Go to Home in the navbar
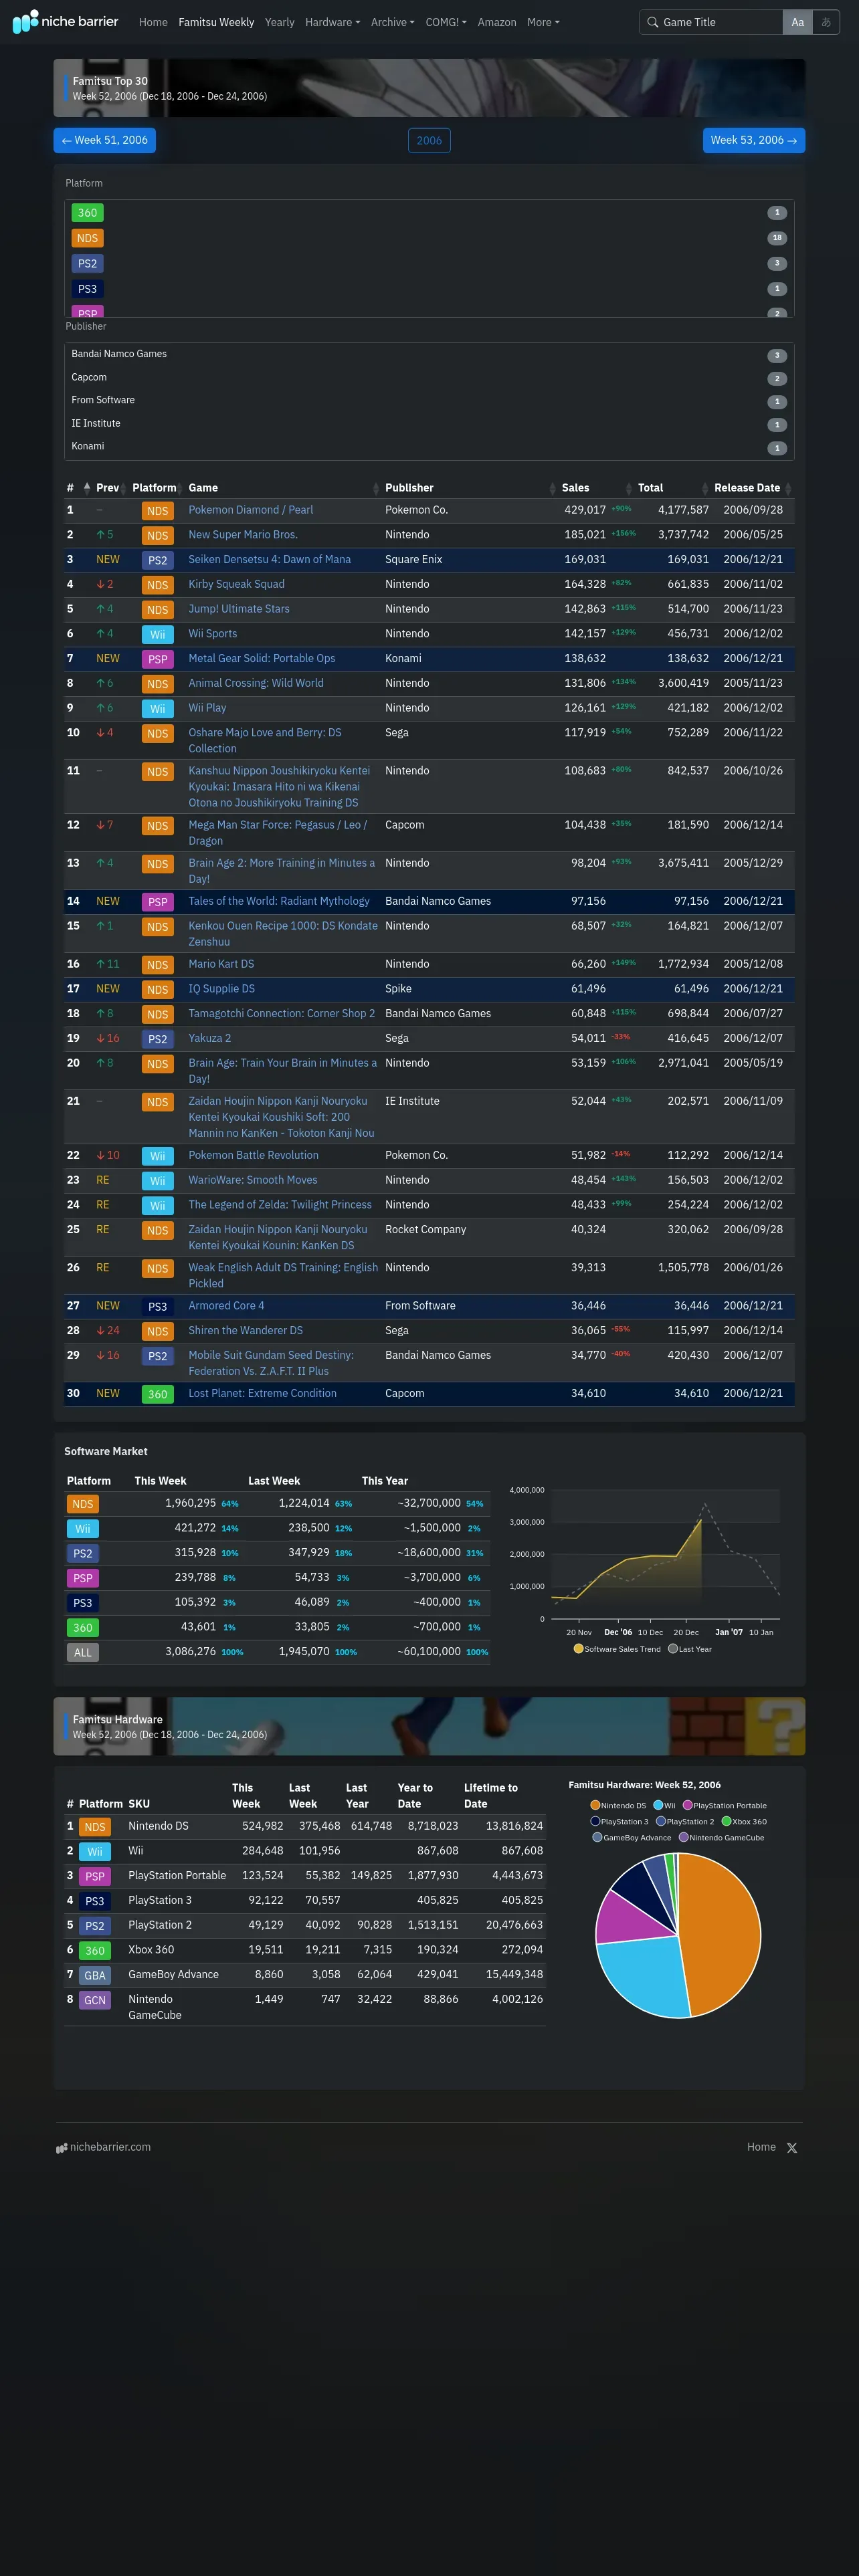Viewport: 859px width, 2576px height. tap(153, 22)
